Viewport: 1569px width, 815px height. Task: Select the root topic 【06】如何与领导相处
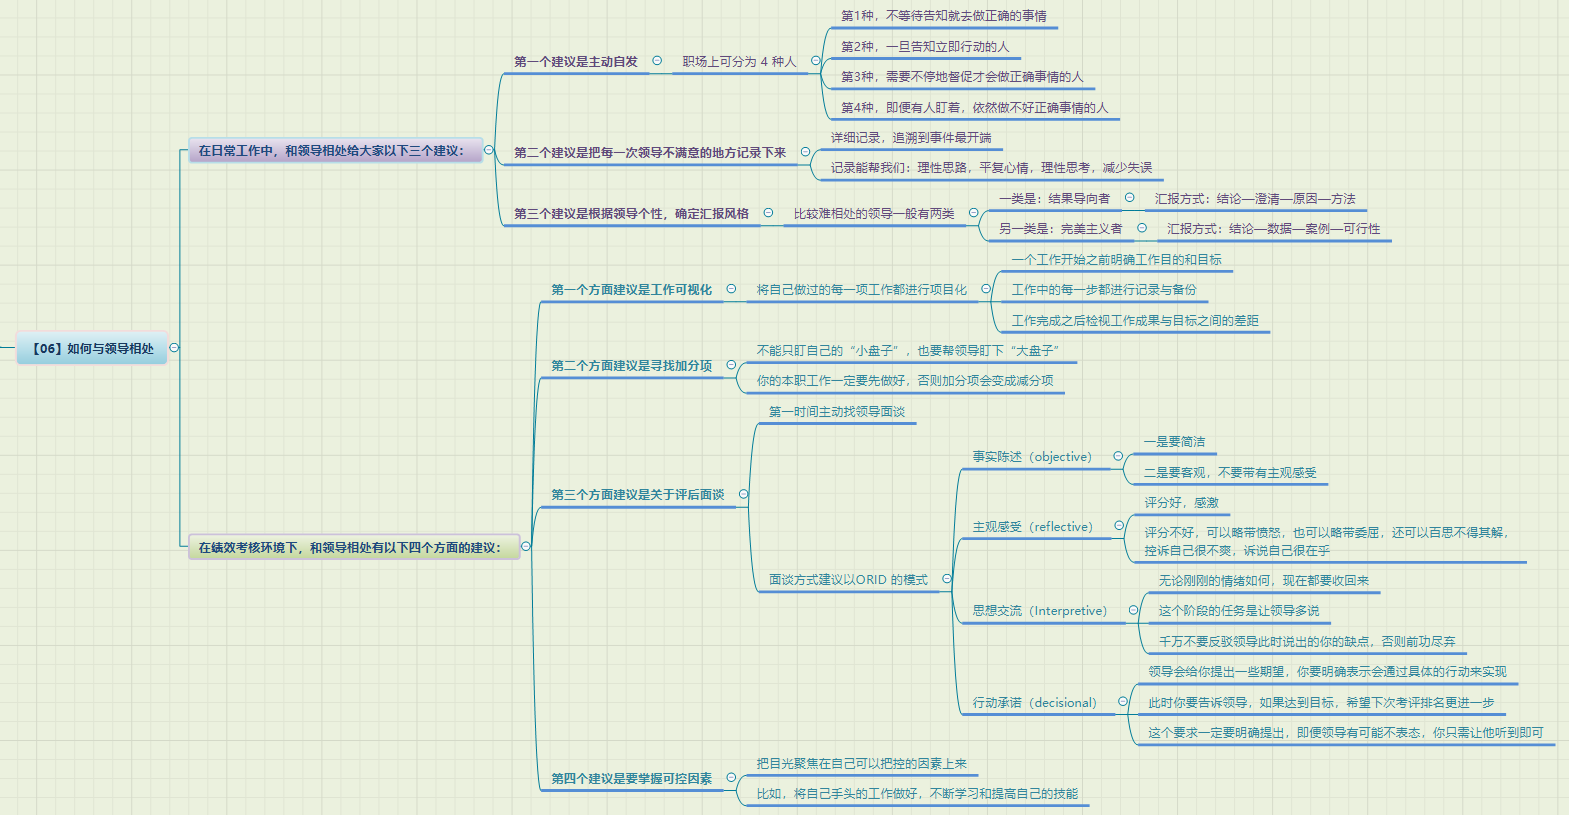pyautogui.click(x=92, y=348)
